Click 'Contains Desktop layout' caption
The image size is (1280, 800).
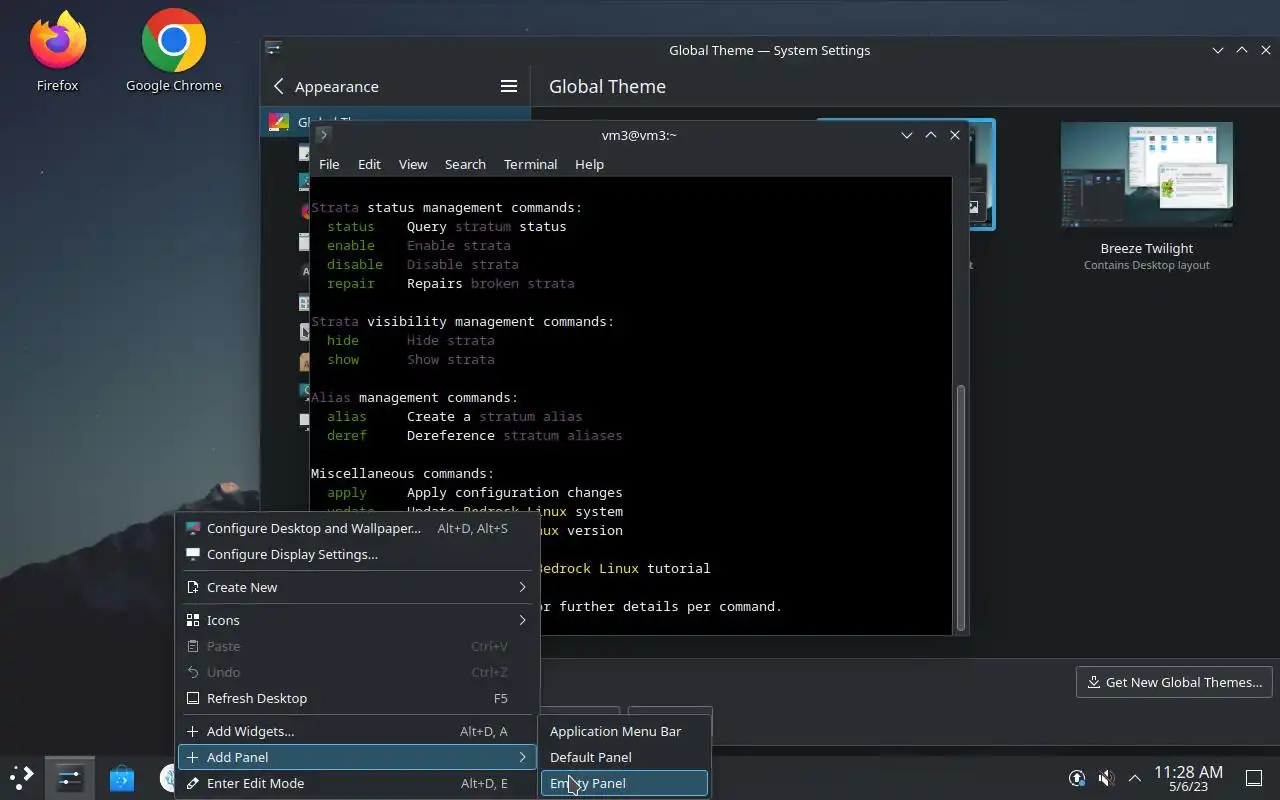point(1147,265)
